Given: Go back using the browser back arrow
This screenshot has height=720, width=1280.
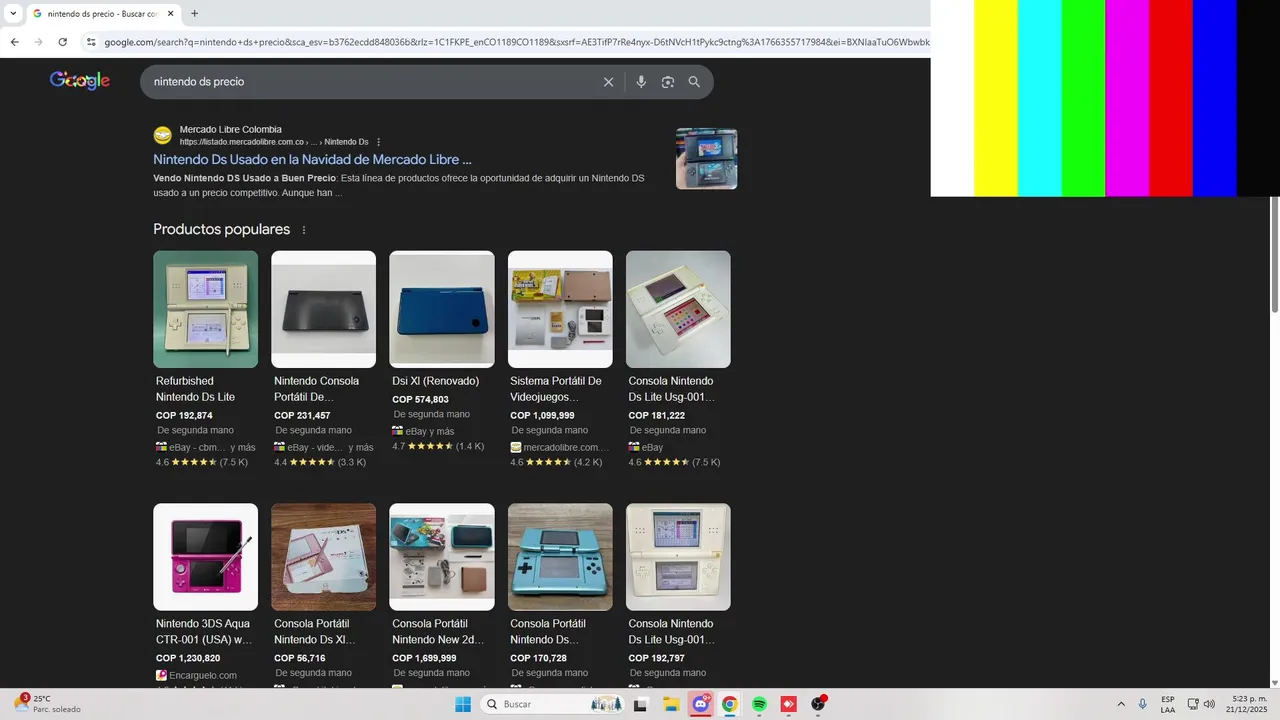Looking at the screenshot, I should tap(14, 42).
